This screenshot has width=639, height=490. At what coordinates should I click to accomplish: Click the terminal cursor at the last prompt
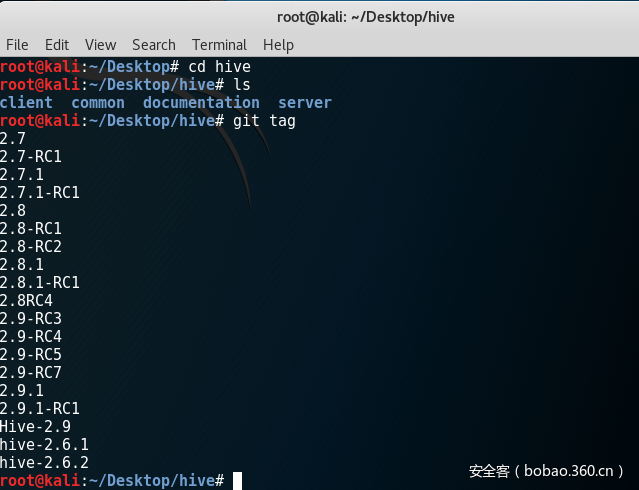238,481
